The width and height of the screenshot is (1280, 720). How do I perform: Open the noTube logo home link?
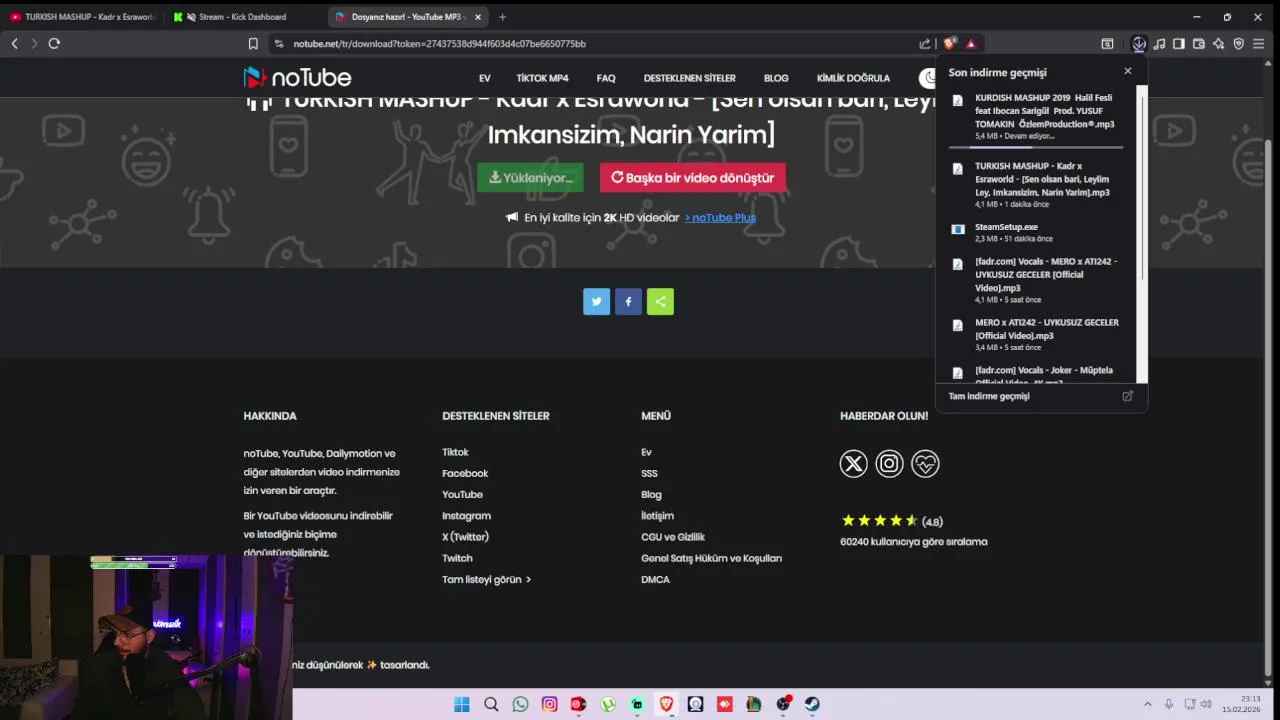[297, 78]
